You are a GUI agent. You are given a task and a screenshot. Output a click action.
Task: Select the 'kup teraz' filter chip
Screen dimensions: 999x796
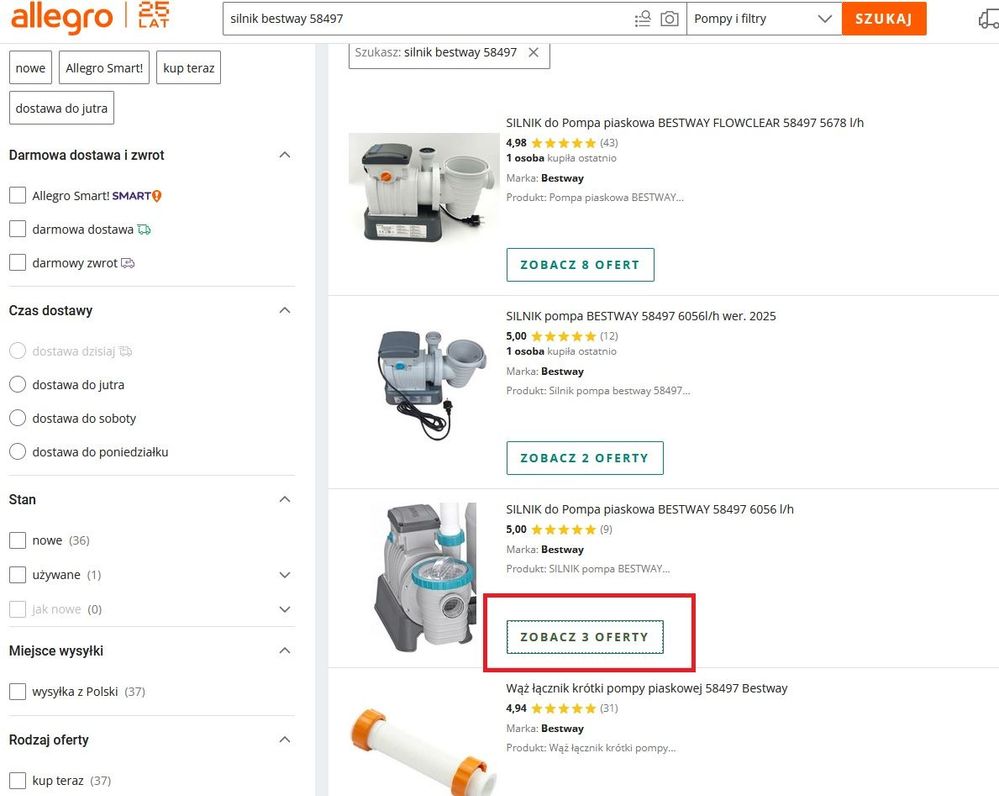(188, 68)
